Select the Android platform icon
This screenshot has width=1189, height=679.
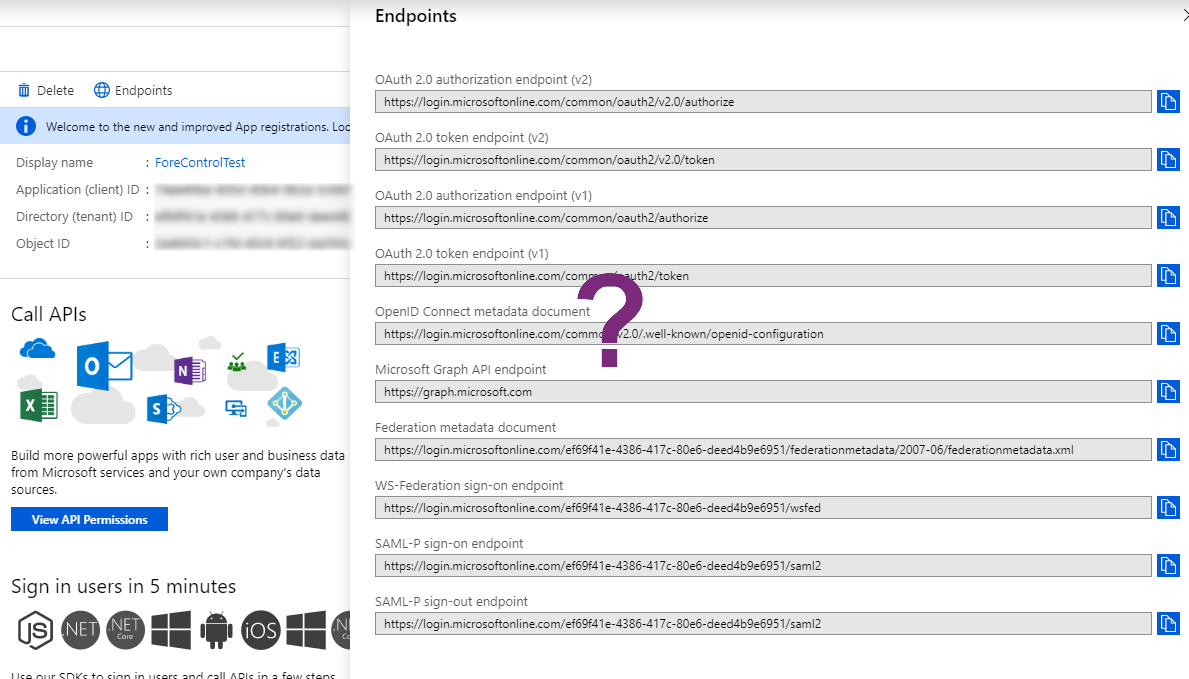[x=217, y=630]
